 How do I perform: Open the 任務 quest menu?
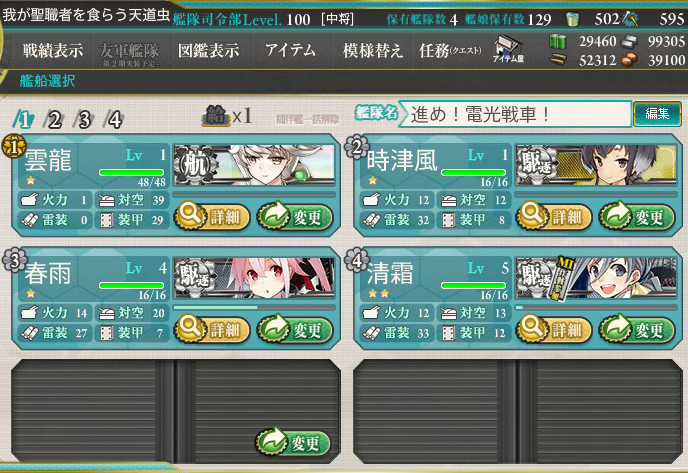450,50
